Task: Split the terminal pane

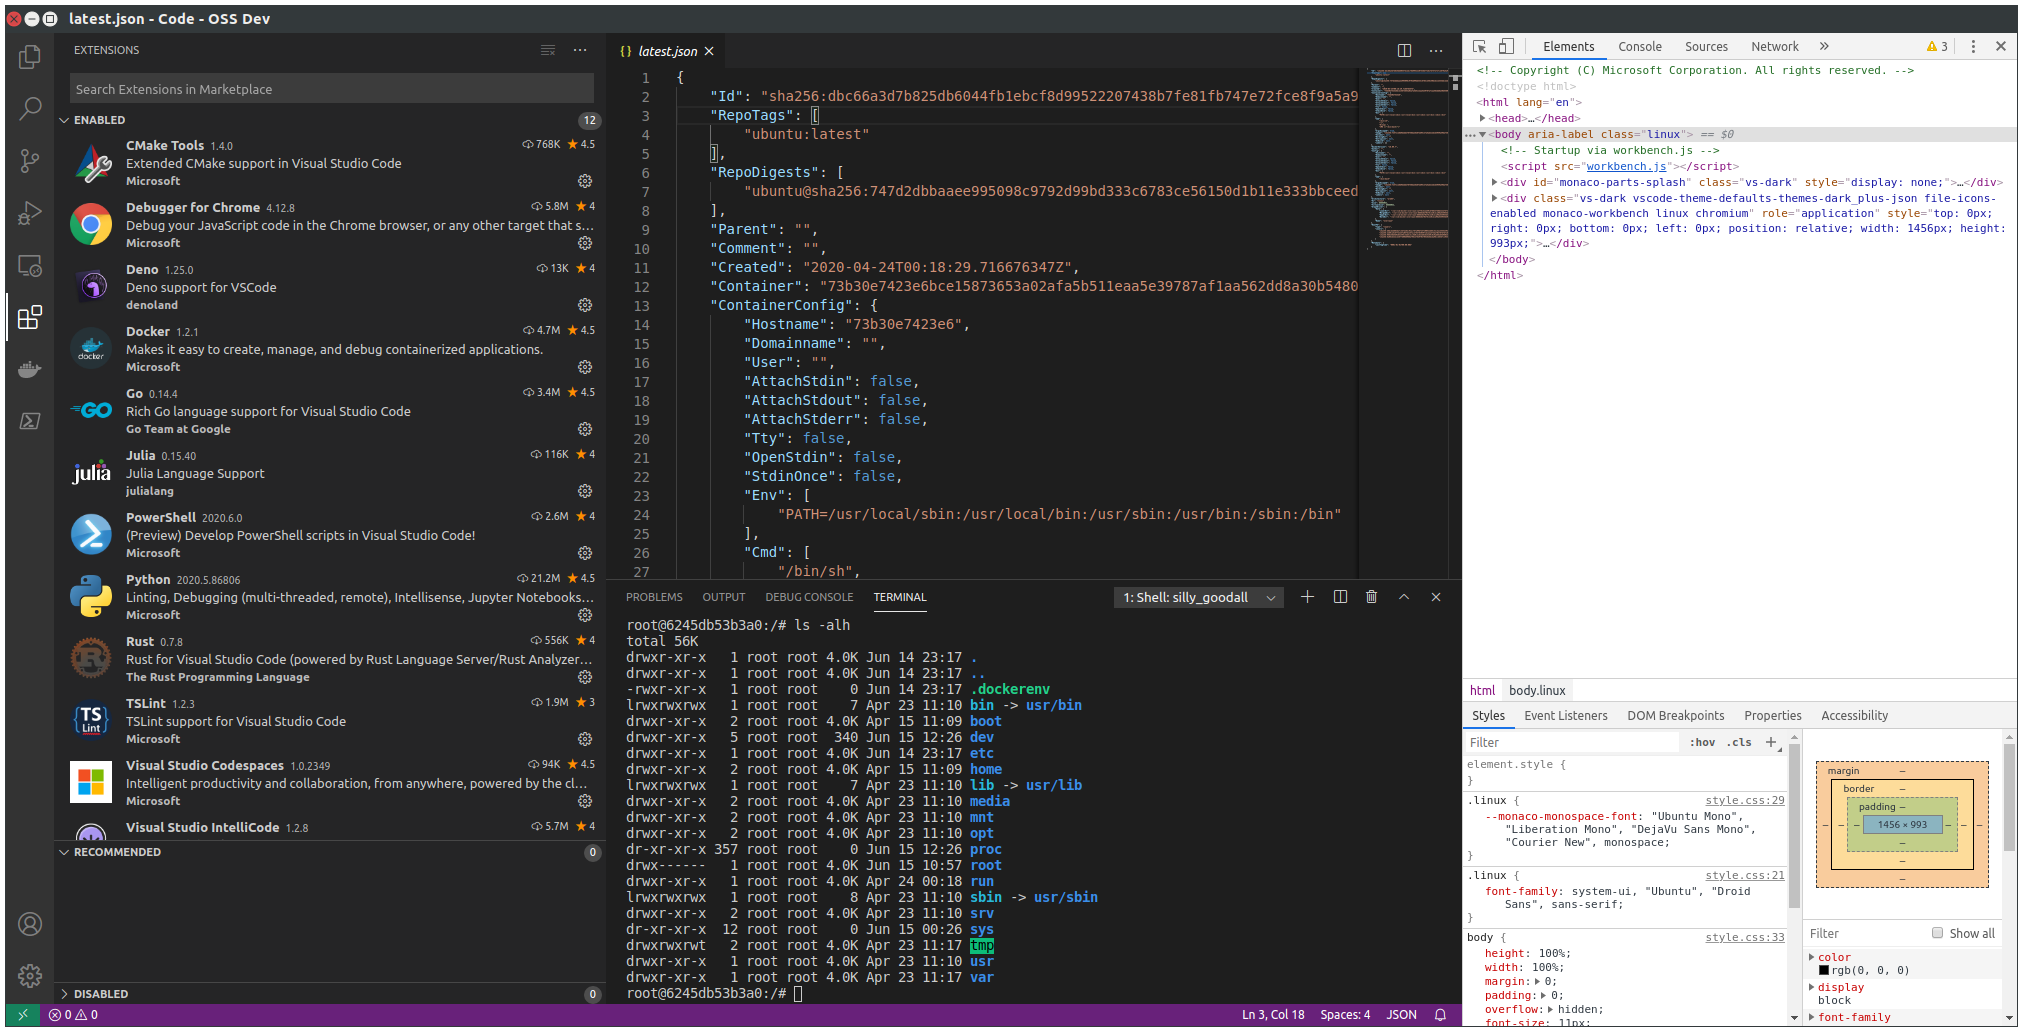Action: click(1340, 597)
